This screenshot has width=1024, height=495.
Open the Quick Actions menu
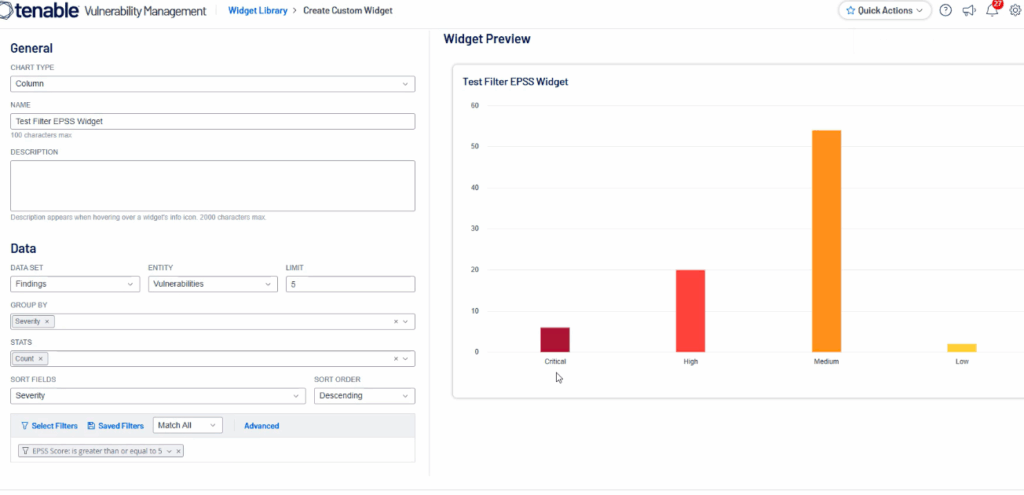pos(884,11)
